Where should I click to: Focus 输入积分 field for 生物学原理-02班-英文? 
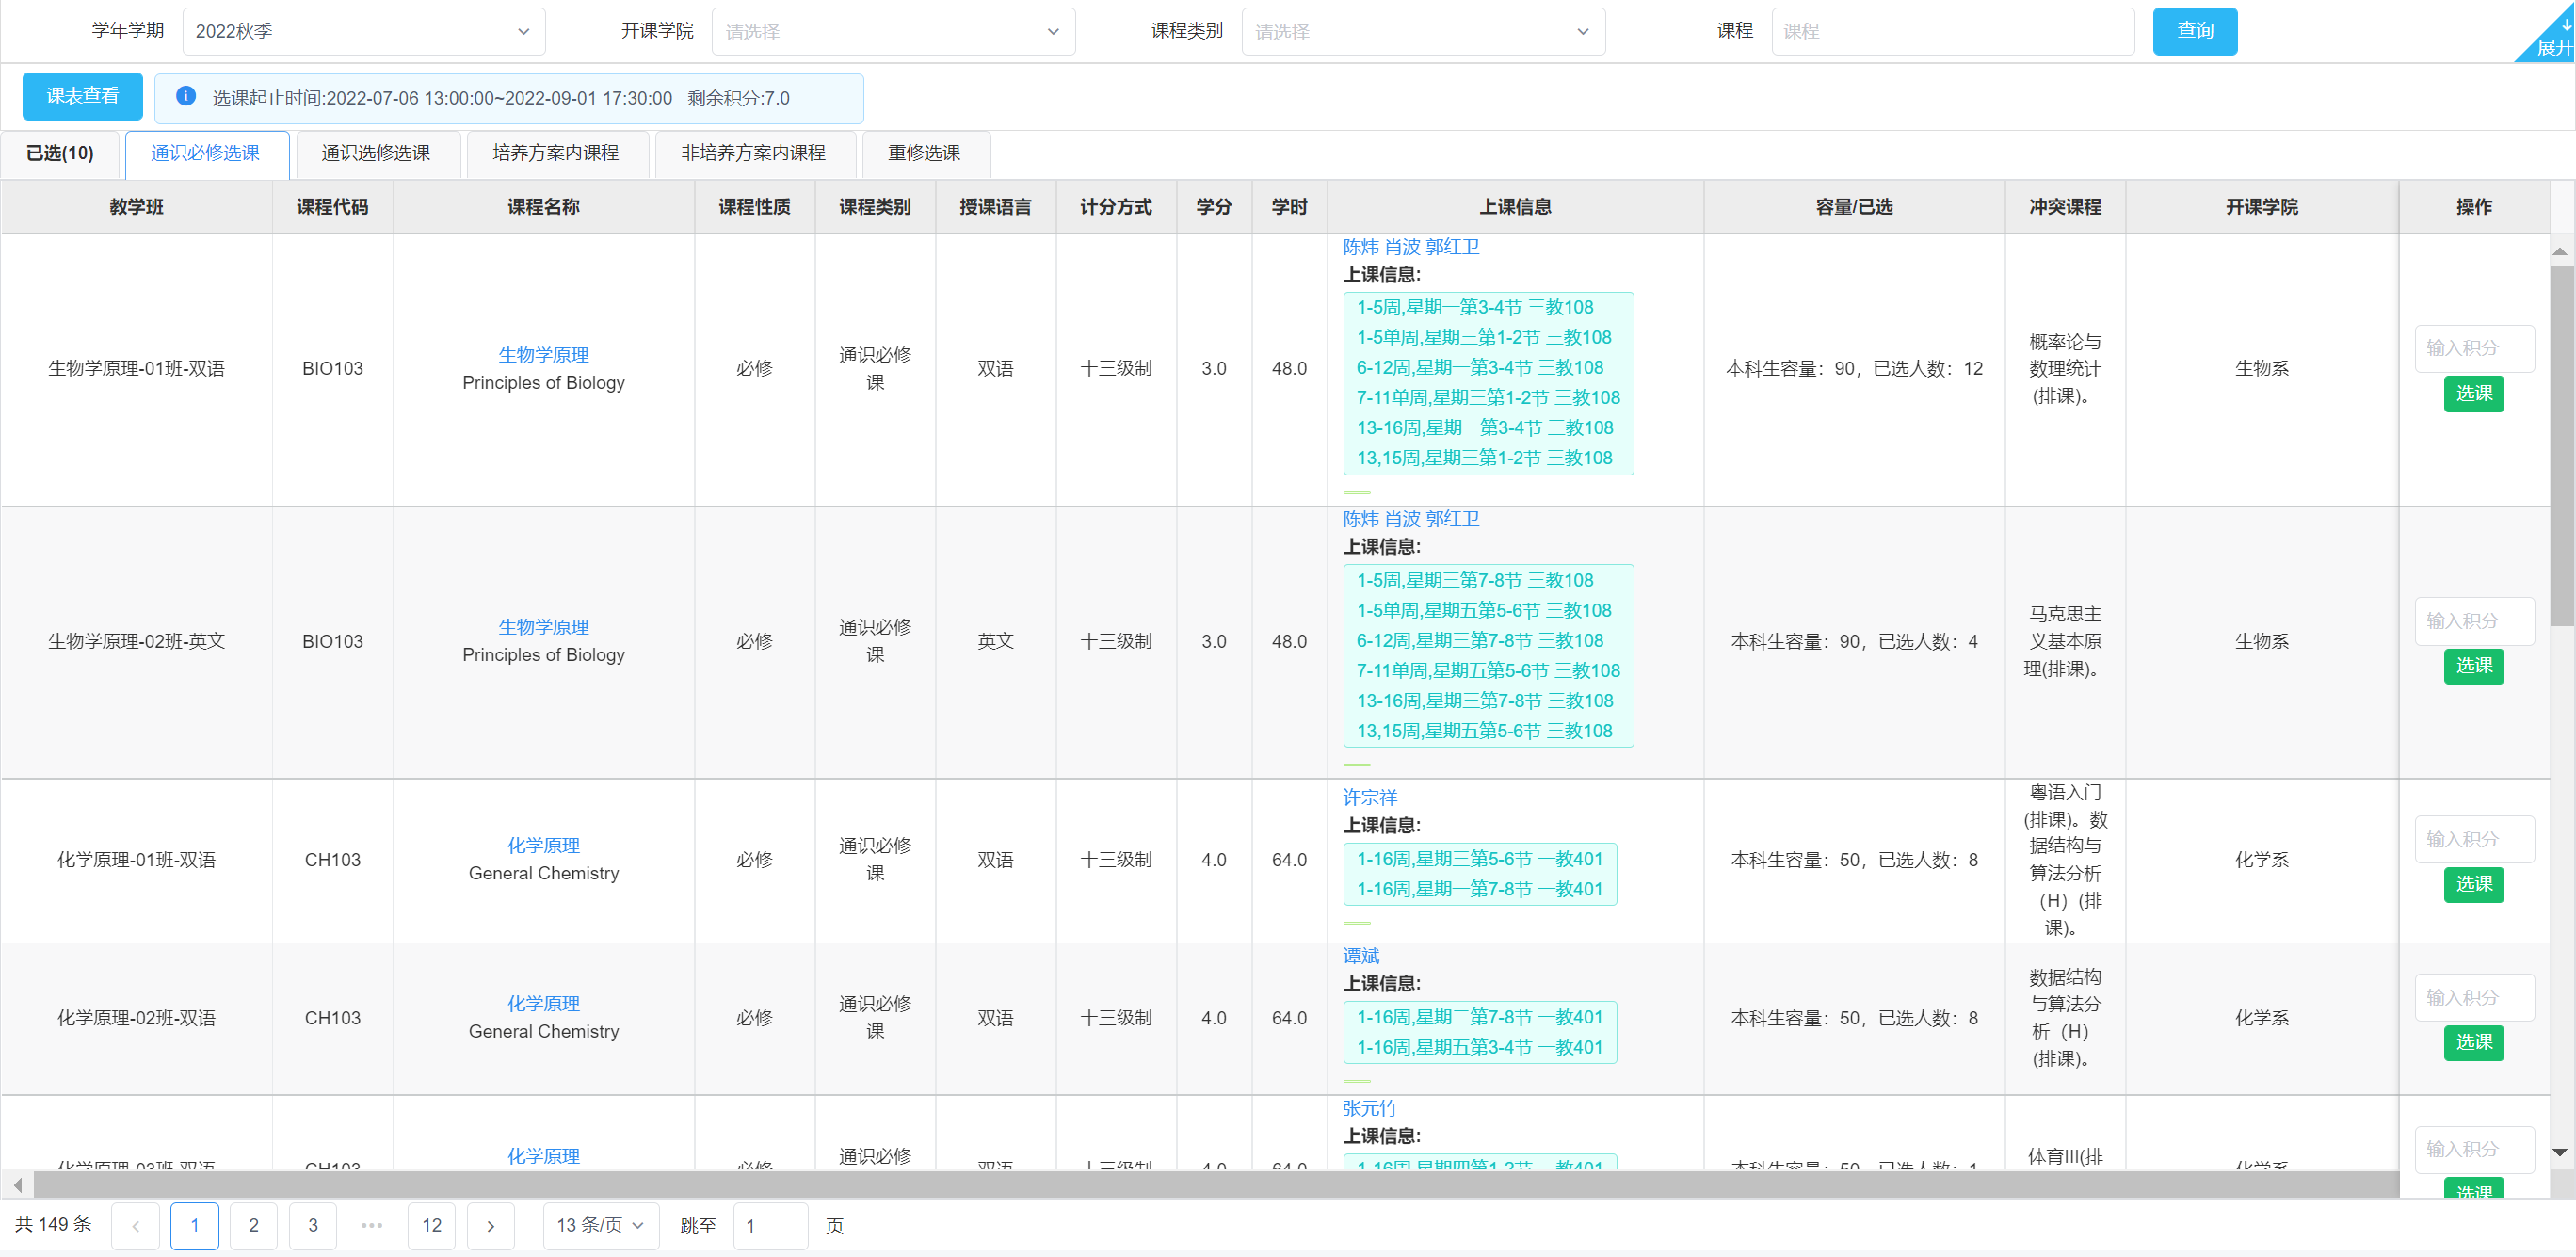(2474, 621)
